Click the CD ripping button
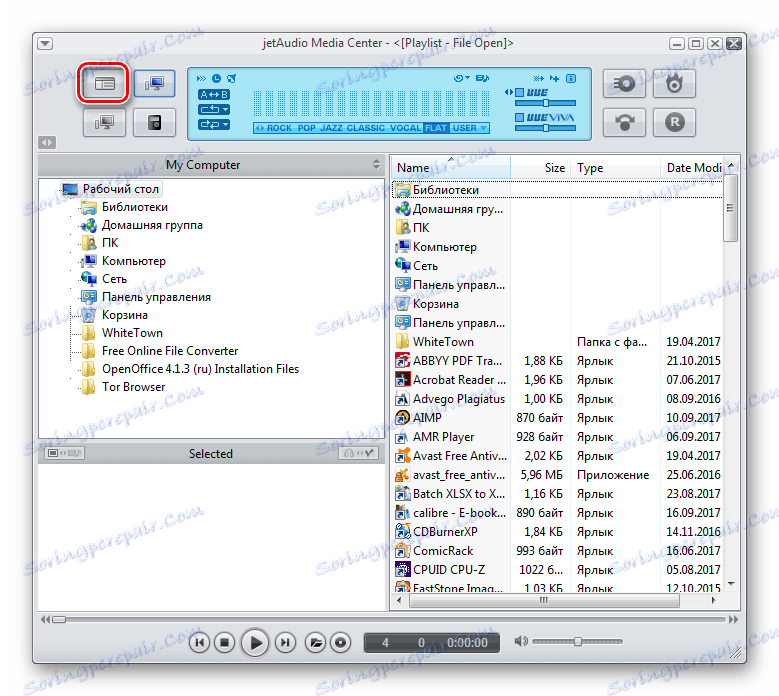This screenshot has width=779, height=696. 624,83
